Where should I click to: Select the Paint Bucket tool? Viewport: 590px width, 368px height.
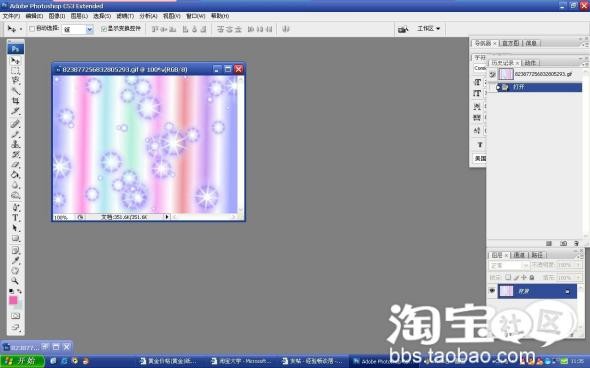pyautogui.click(x=15, y=175)
